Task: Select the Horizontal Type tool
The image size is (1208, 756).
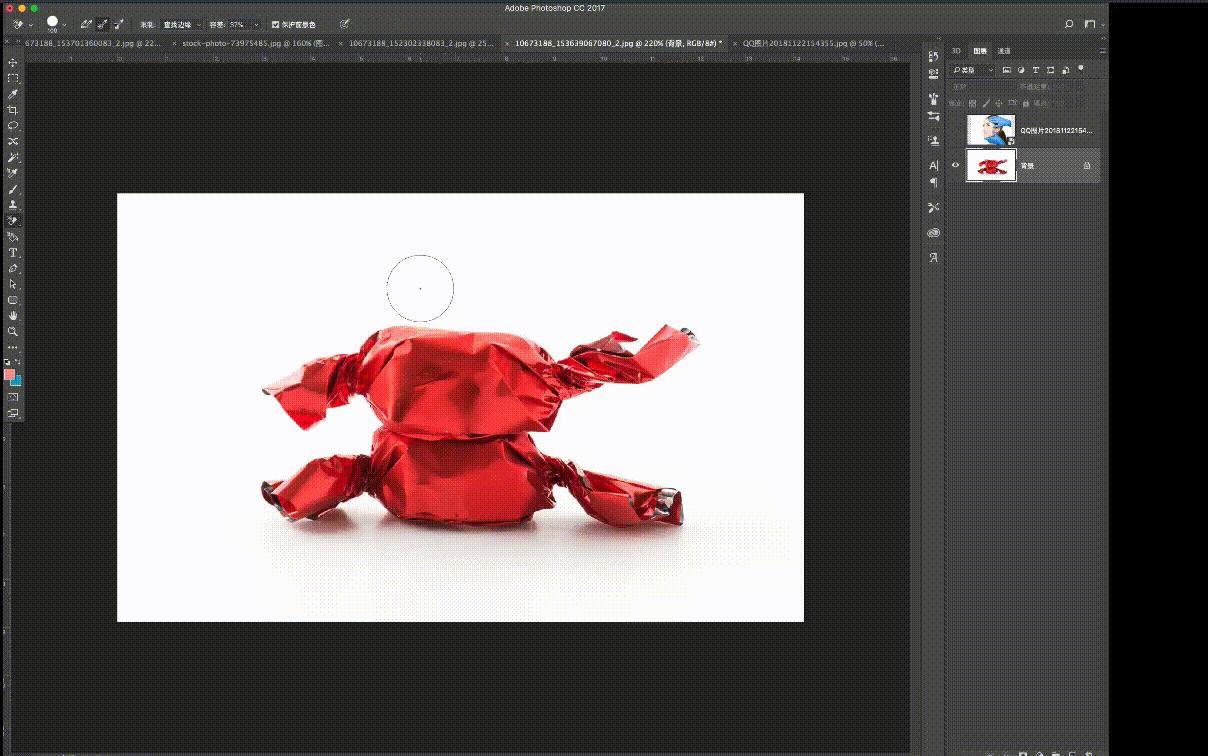Action: point(13,253)
